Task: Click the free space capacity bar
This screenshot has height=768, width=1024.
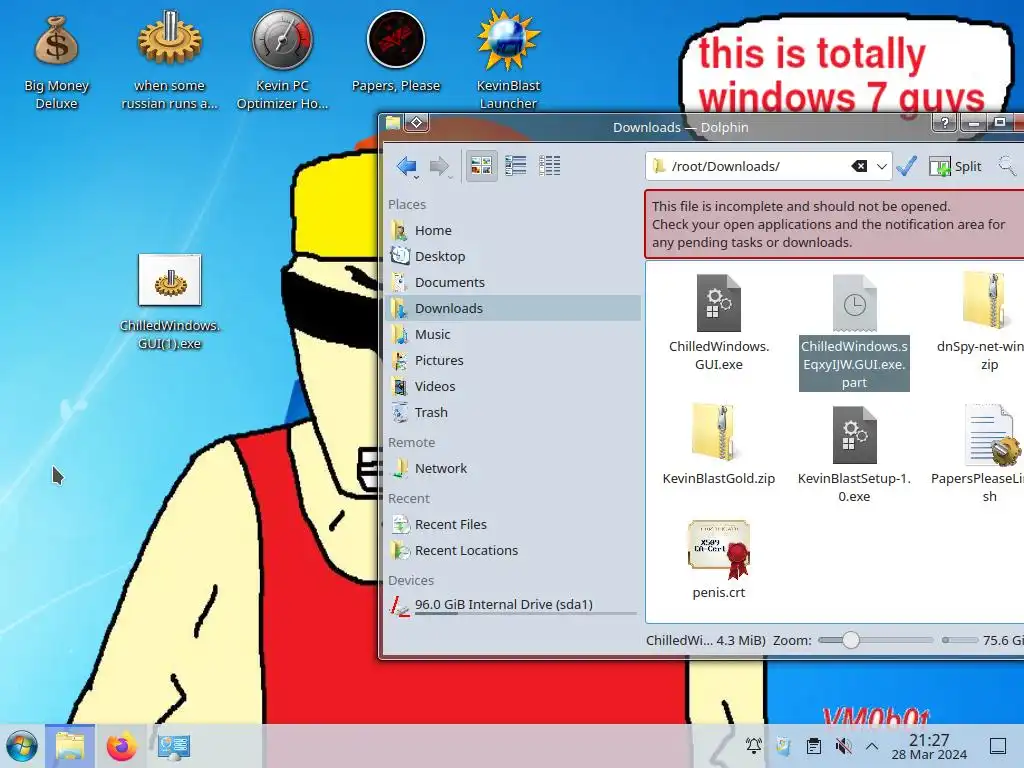Action: [960, 640]
